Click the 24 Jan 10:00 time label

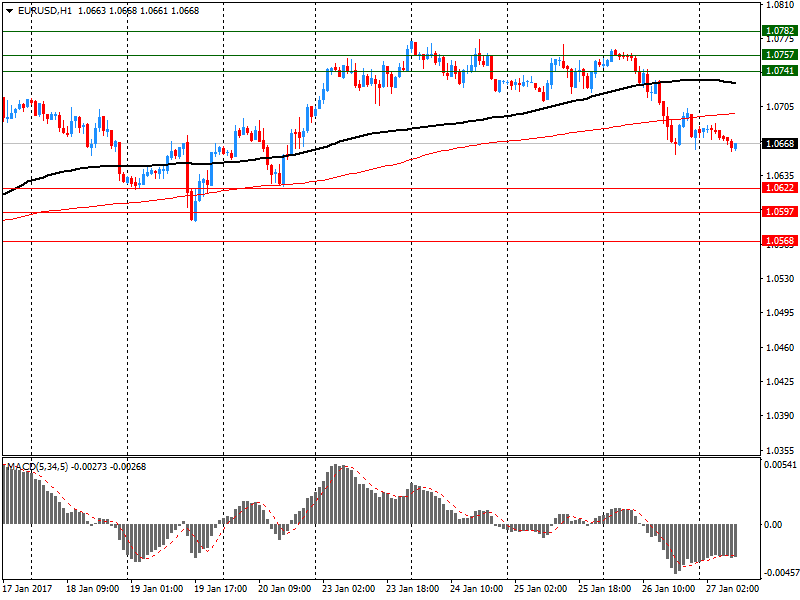477,588
